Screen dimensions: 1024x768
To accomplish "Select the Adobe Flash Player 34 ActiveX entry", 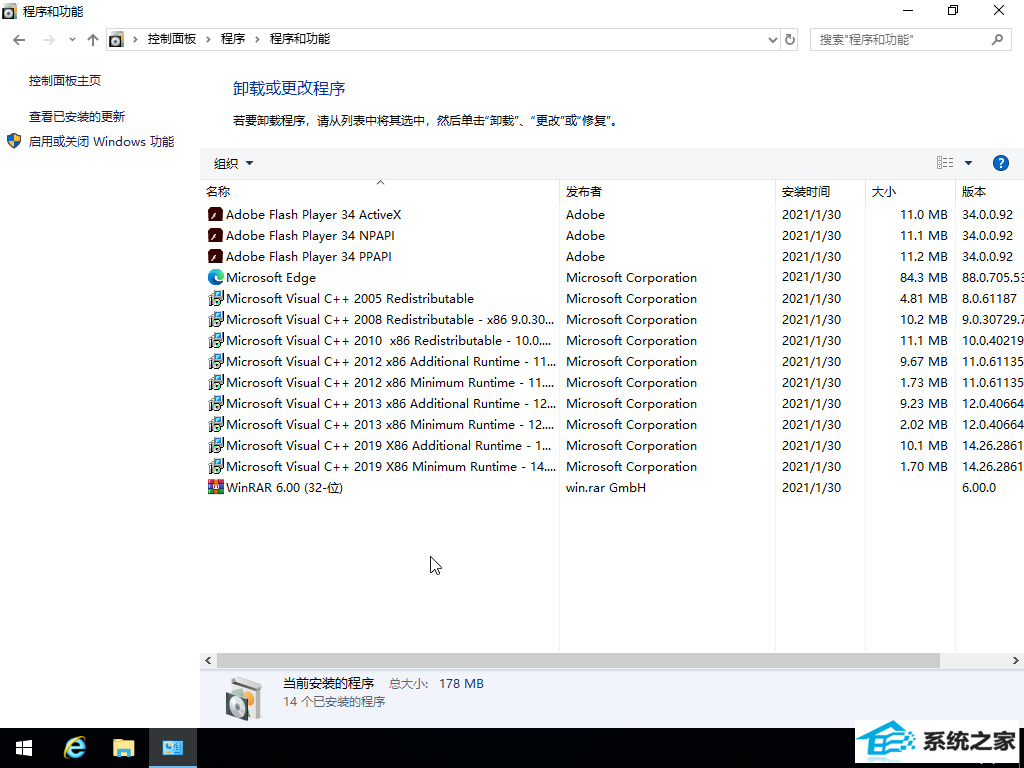I will coord(313,215).
